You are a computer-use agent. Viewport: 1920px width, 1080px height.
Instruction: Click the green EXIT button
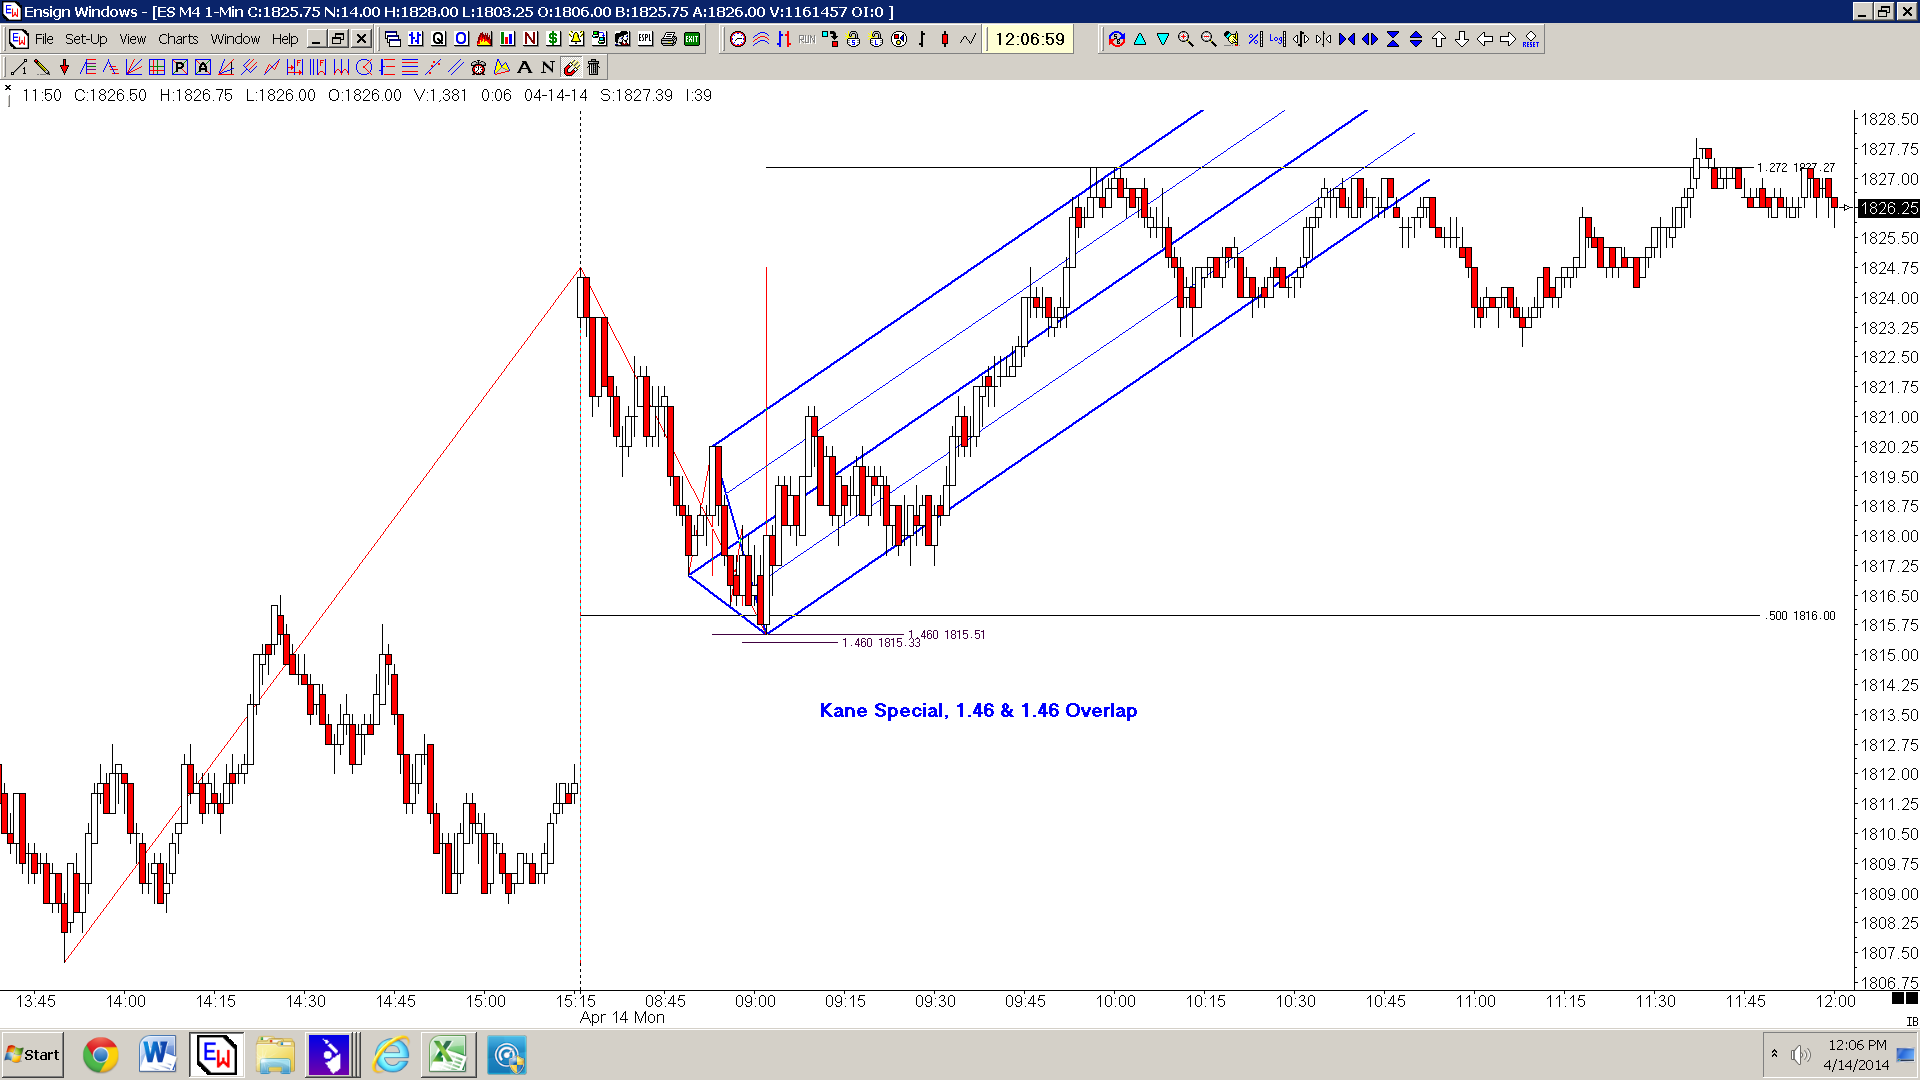pyautogui.click(x=691, y=39)
